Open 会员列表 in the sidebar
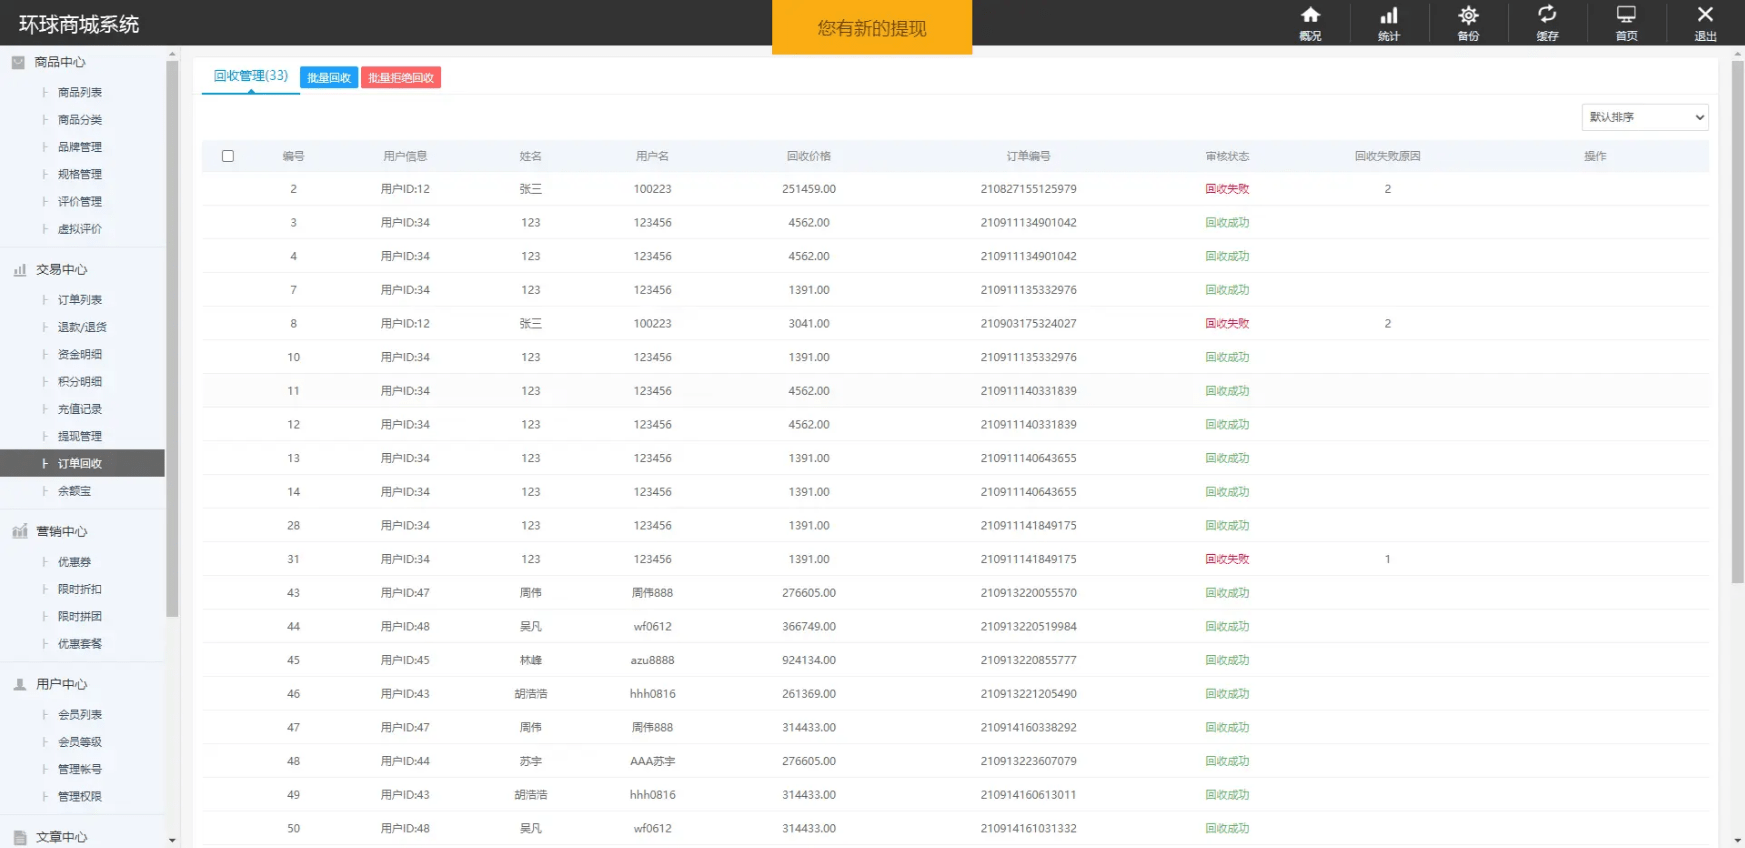This screenshot has width=1745, height=848. coord(80,714)
